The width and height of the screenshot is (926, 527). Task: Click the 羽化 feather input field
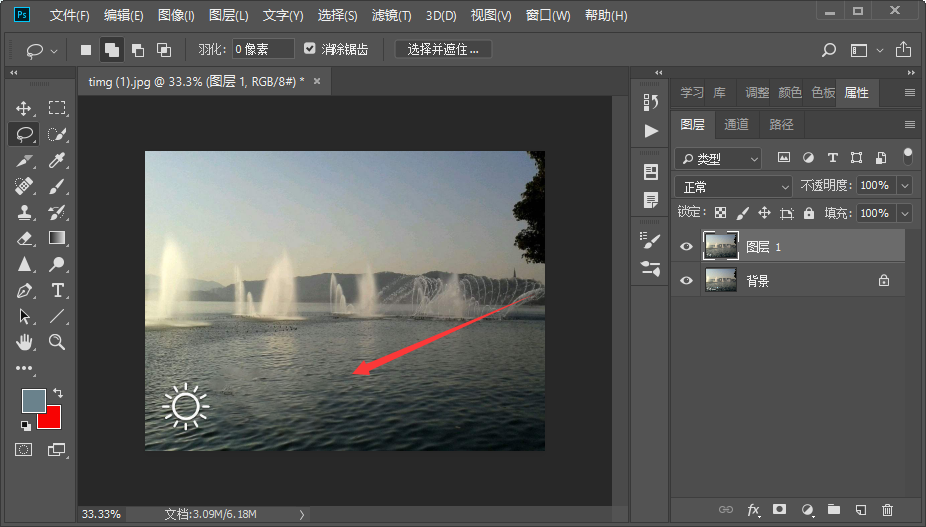(x=263, y=49)
